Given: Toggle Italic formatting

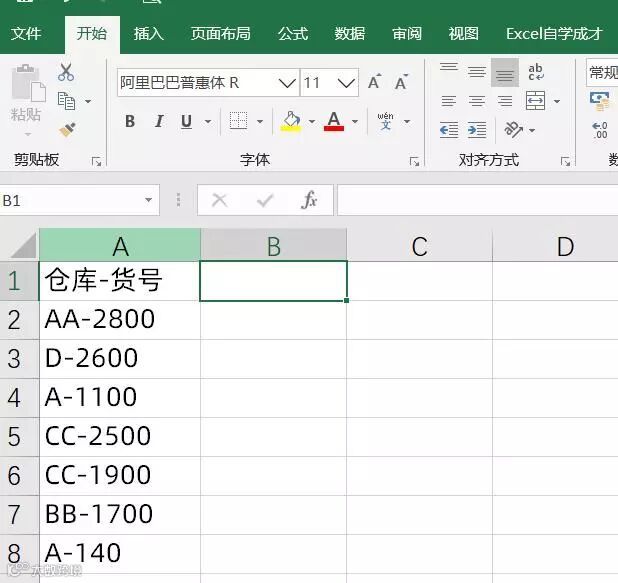Looking at the screenshot, I should pos(159,121).
